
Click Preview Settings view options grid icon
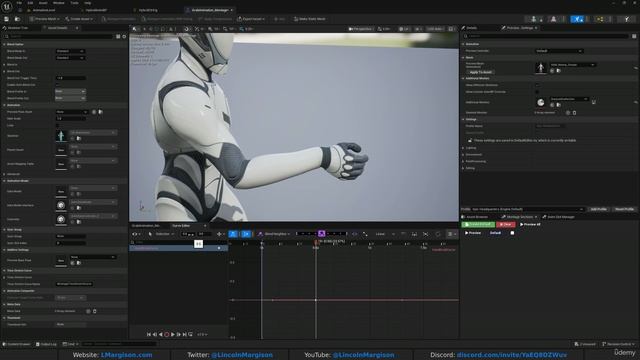click(634, 36)
